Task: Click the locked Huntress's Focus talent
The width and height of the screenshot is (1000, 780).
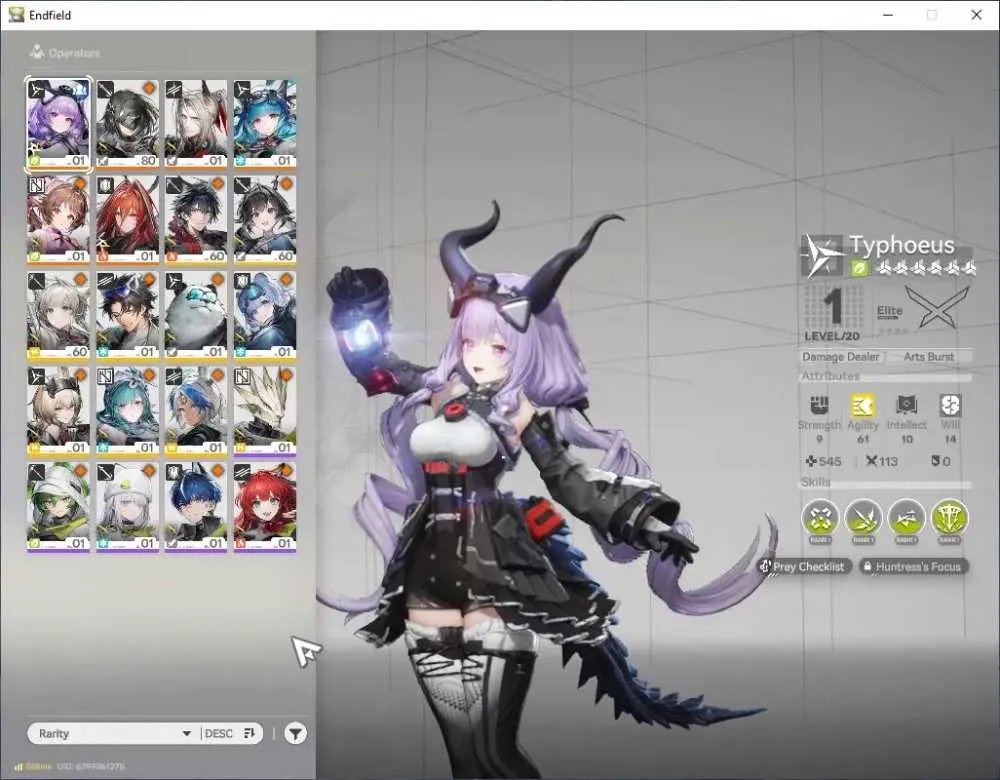Action: (x=913, y=566)
